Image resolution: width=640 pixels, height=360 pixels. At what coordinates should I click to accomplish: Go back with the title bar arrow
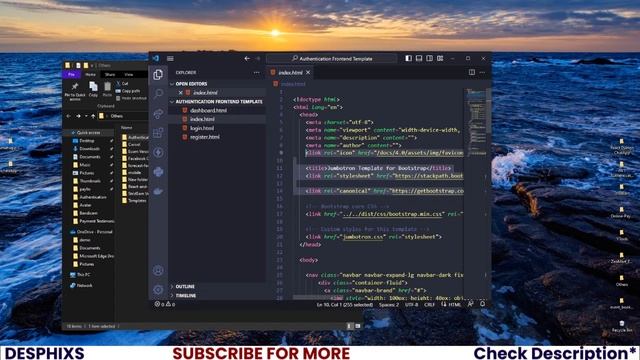[x=247, y=59]
